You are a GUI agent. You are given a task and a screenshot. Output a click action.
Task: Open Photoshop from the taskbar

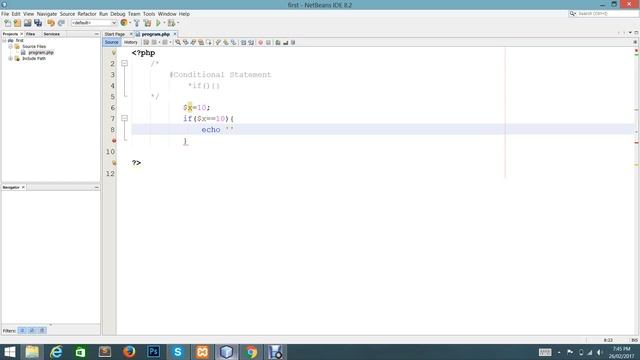(153, 352)
